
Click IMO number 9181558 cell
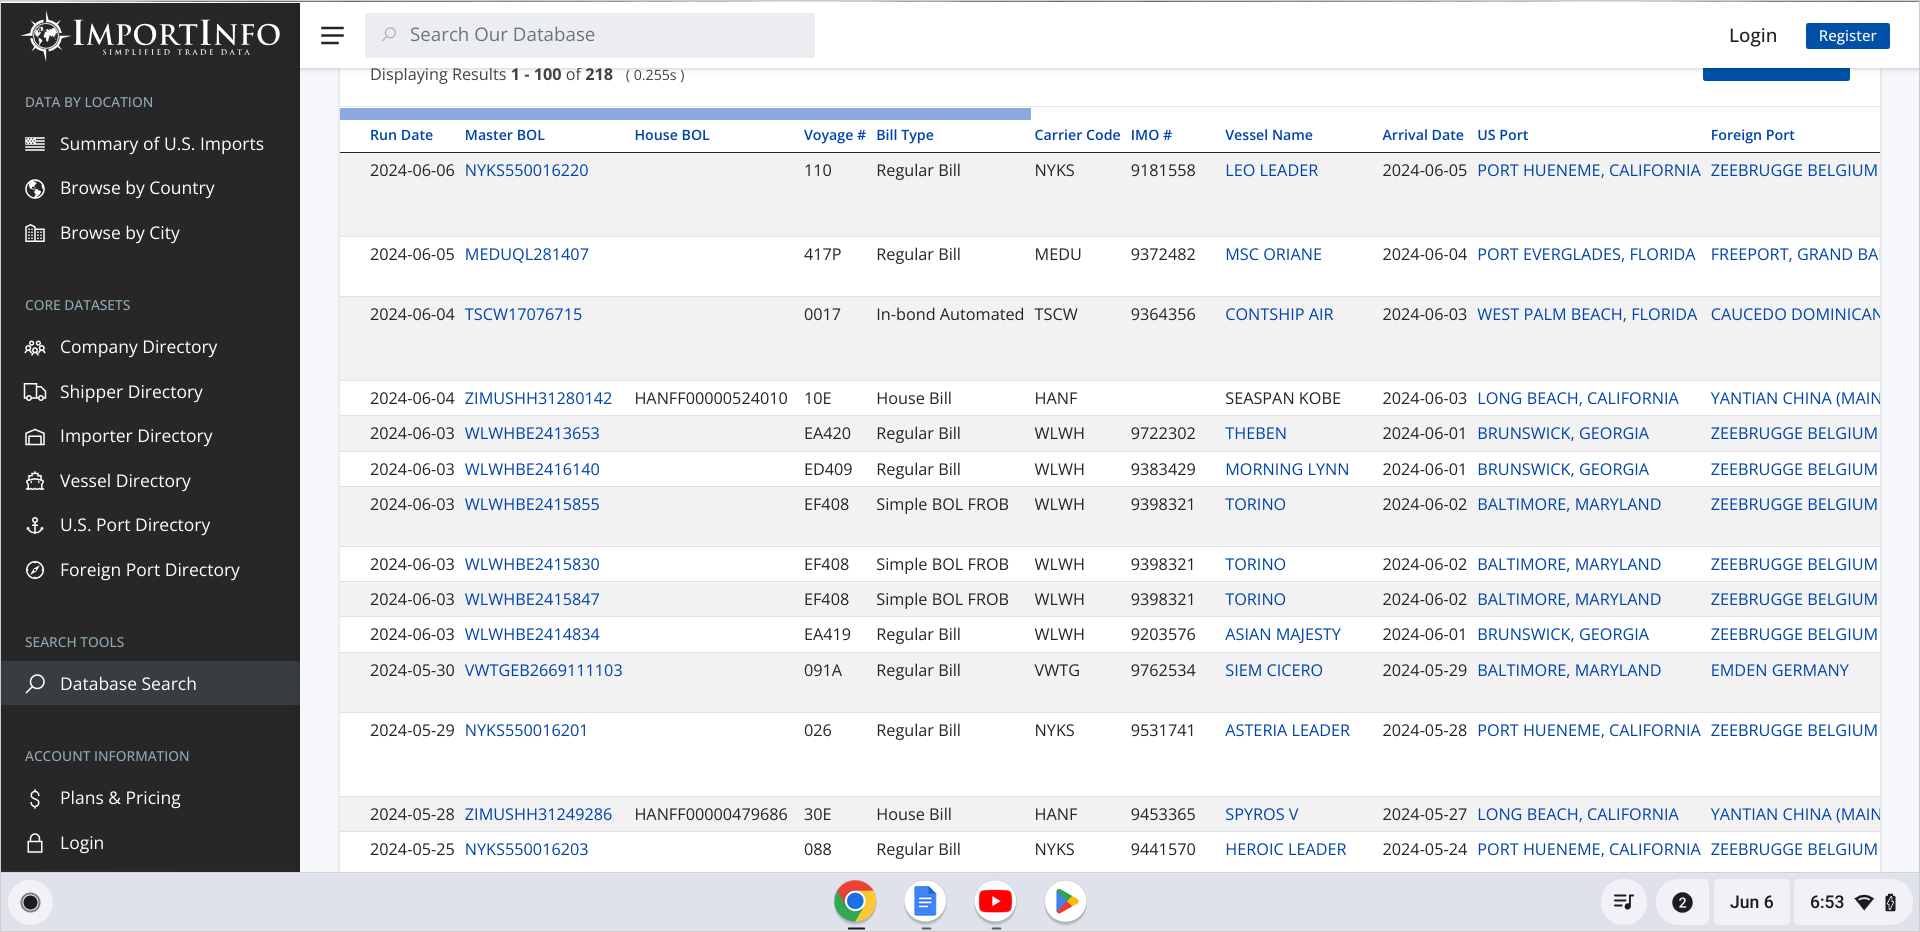pyautogui.click(x=1163, y=170)
